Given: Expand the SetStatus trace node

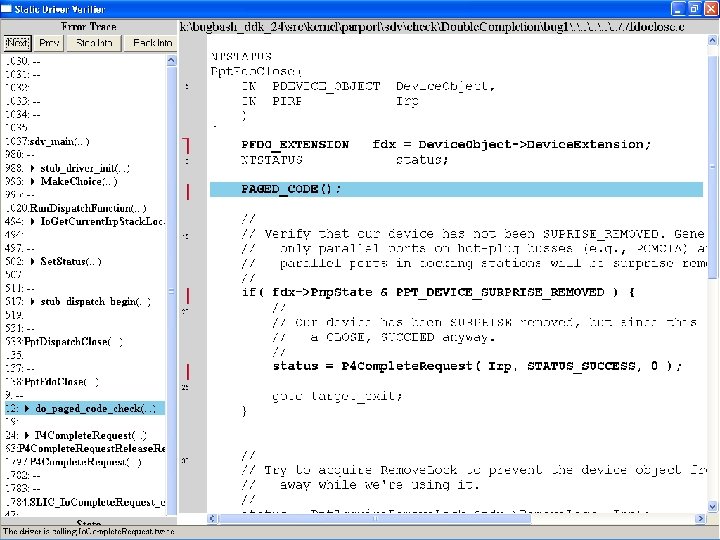Looking at the screenshot, I should point(32,261).
